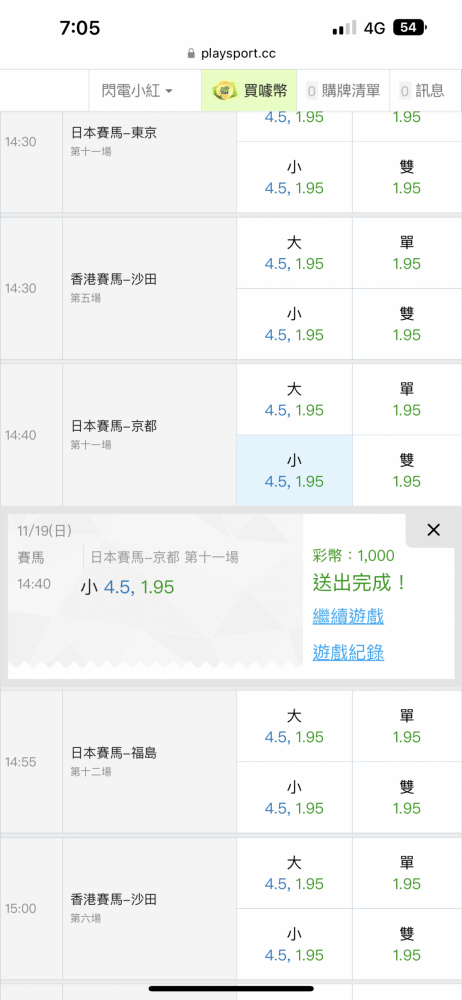Select 大 for 日本賽馬-京都 第十一場

pyautogui.click(x=294, y=399)
